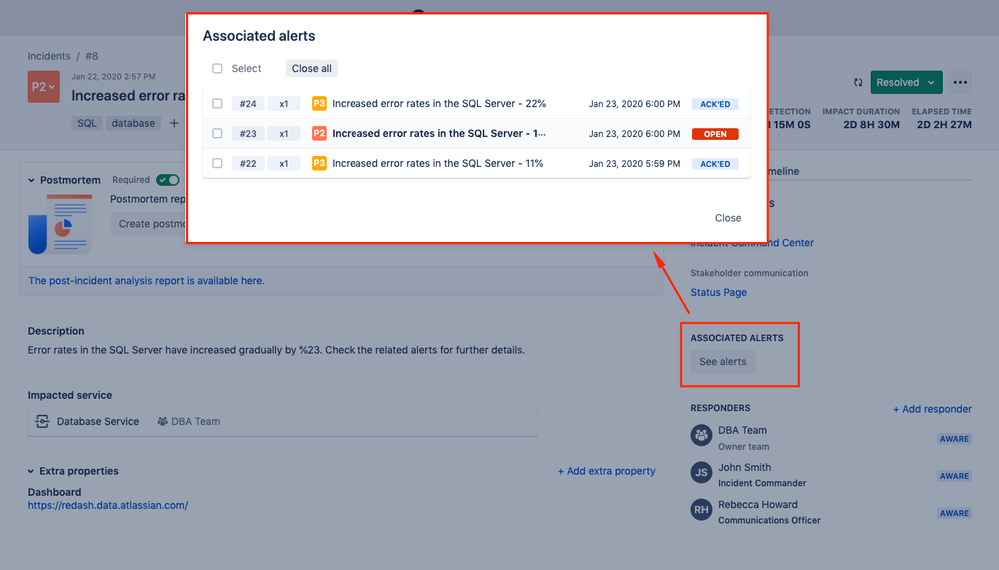
Task: Close the Associated alerts dialog
Action: [x=728, y=218]
